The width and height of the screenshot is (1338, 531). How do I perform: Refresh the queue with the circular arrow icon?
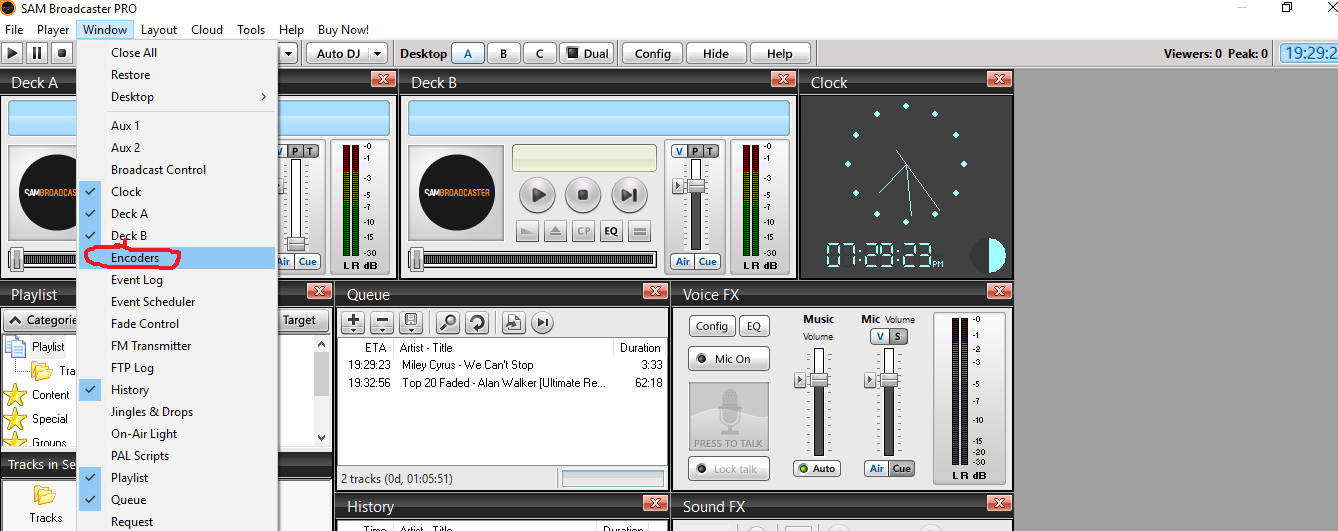pos(476,322)
